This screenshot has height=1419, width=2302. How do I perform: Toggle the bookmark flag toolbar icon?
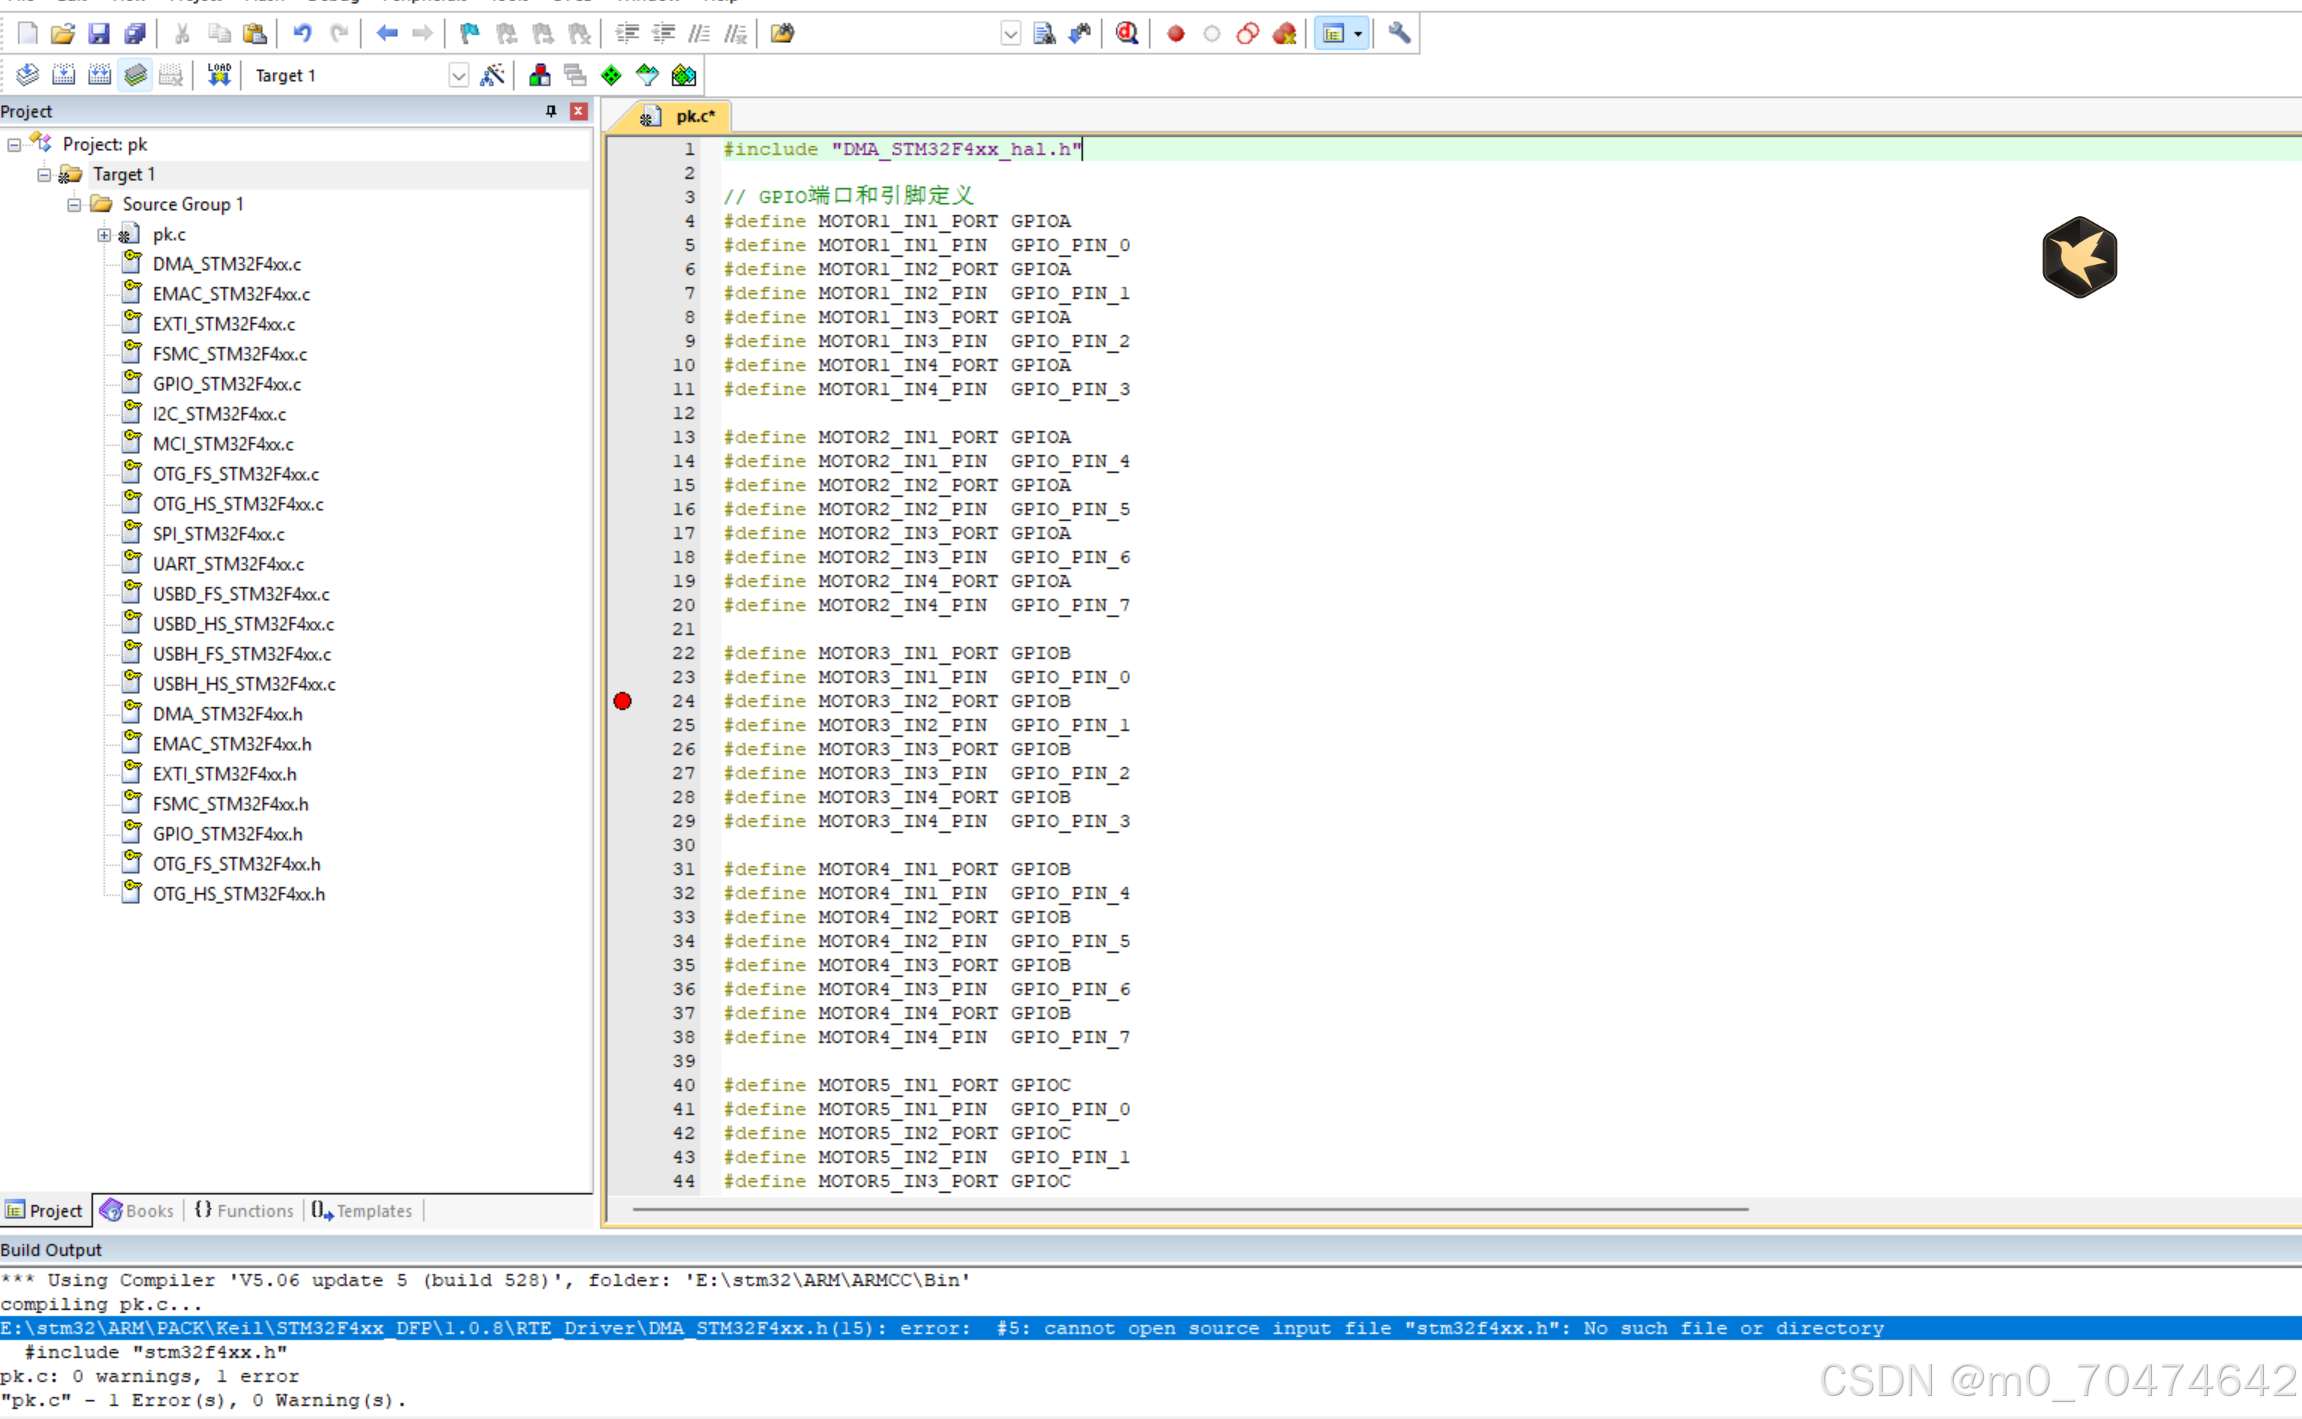(x=469, y=34)
